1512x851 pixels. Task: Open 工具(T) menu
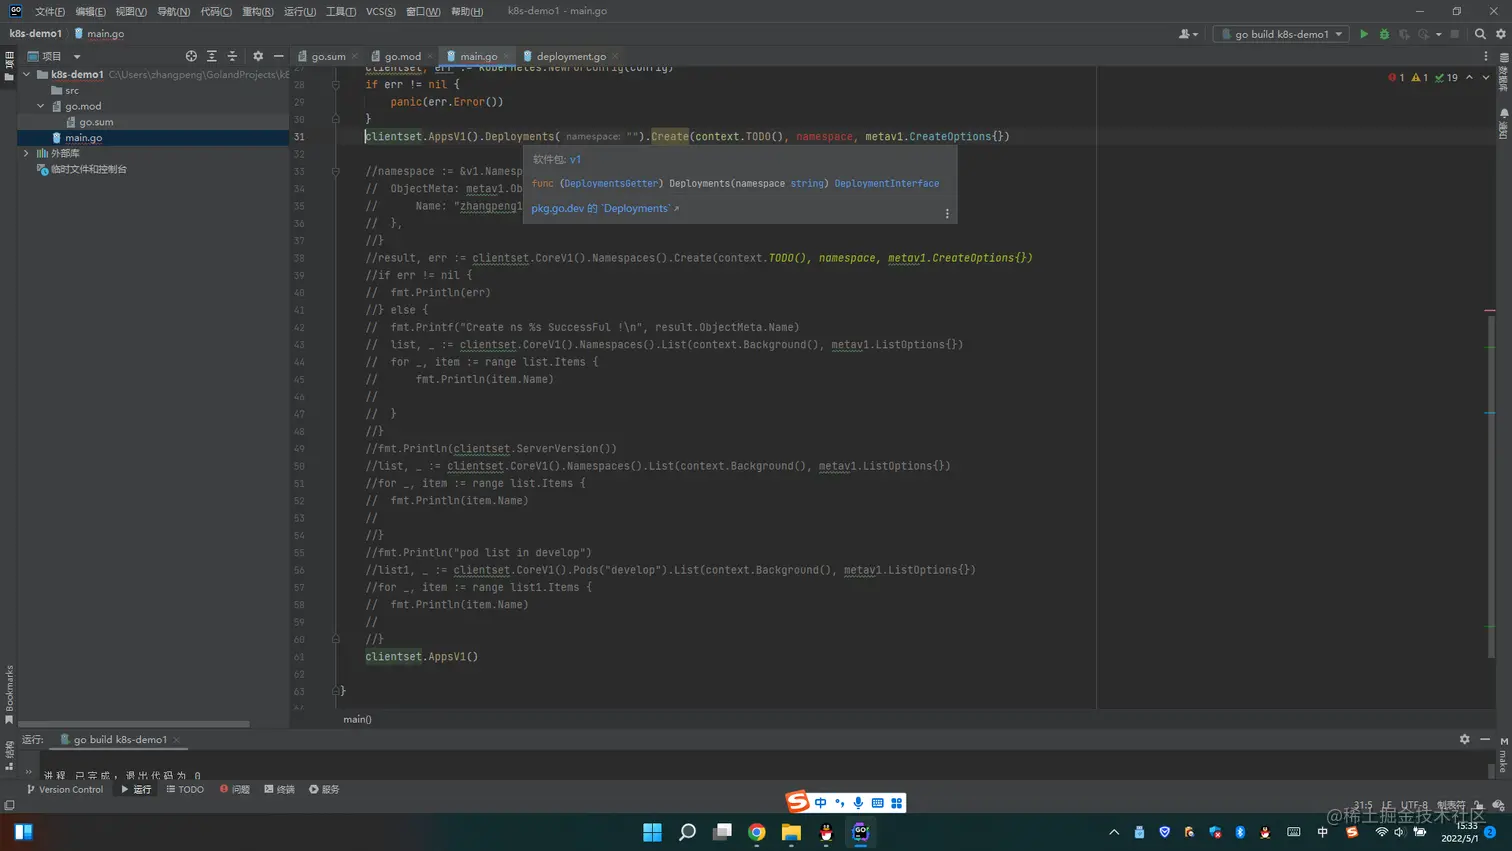pos(340,11)
